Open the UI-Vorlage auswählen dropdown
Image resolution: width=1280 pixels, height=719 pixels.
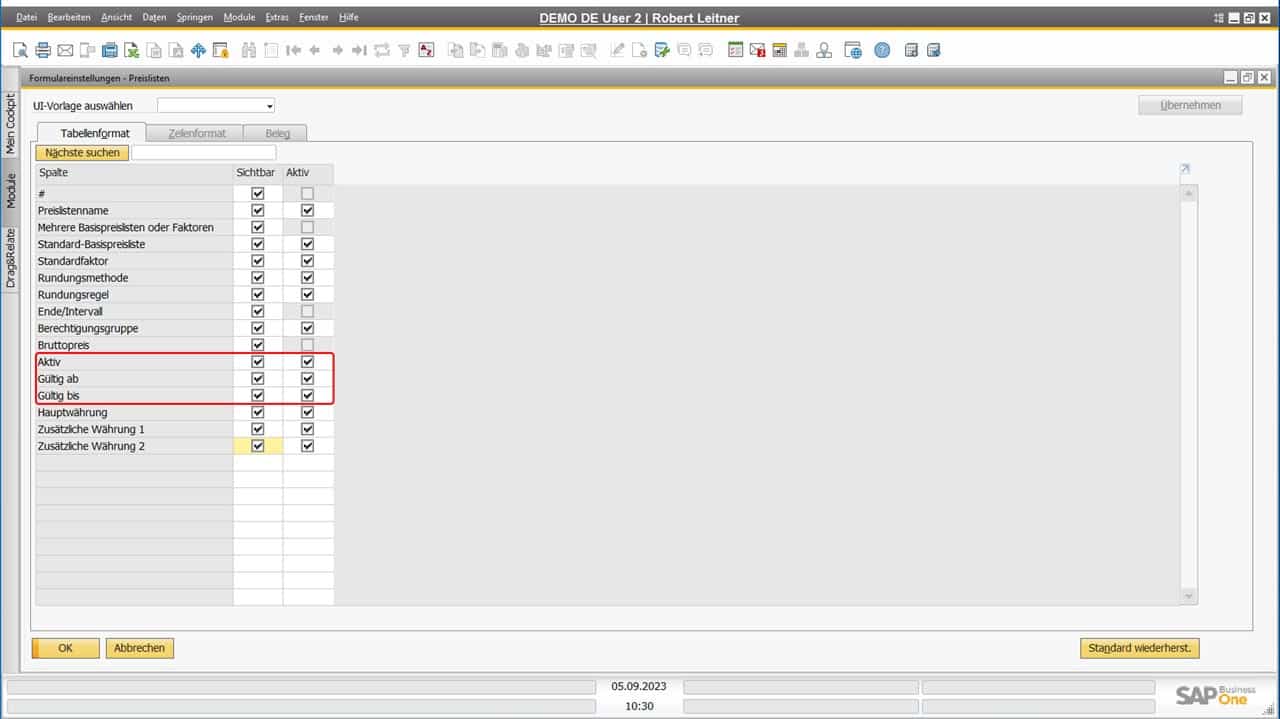(267, 105)
